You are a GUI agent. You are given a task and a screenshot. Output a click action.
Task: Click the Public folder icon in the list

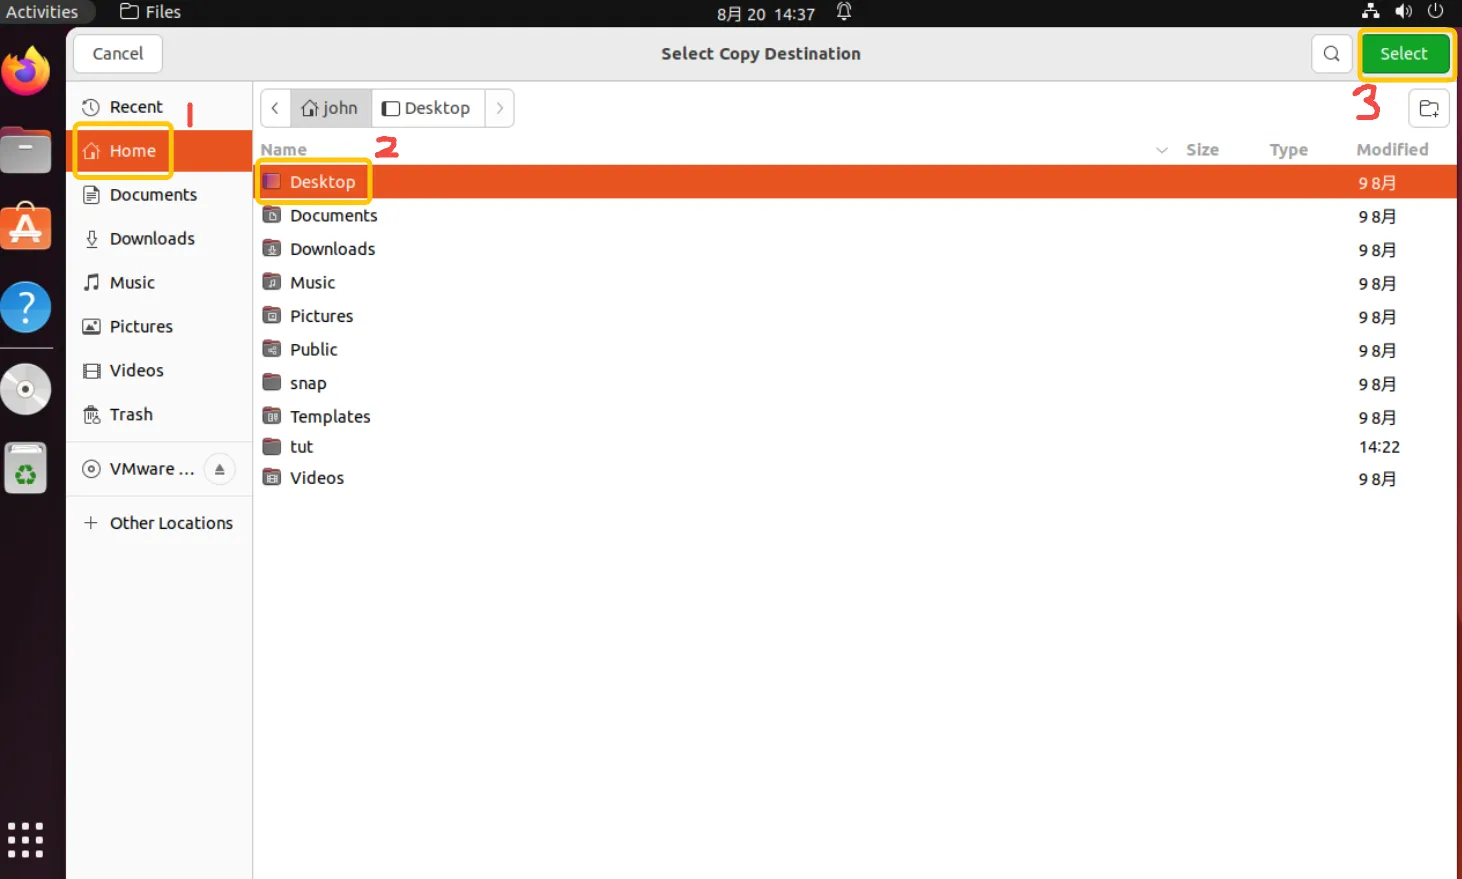(x=272, y=349)
